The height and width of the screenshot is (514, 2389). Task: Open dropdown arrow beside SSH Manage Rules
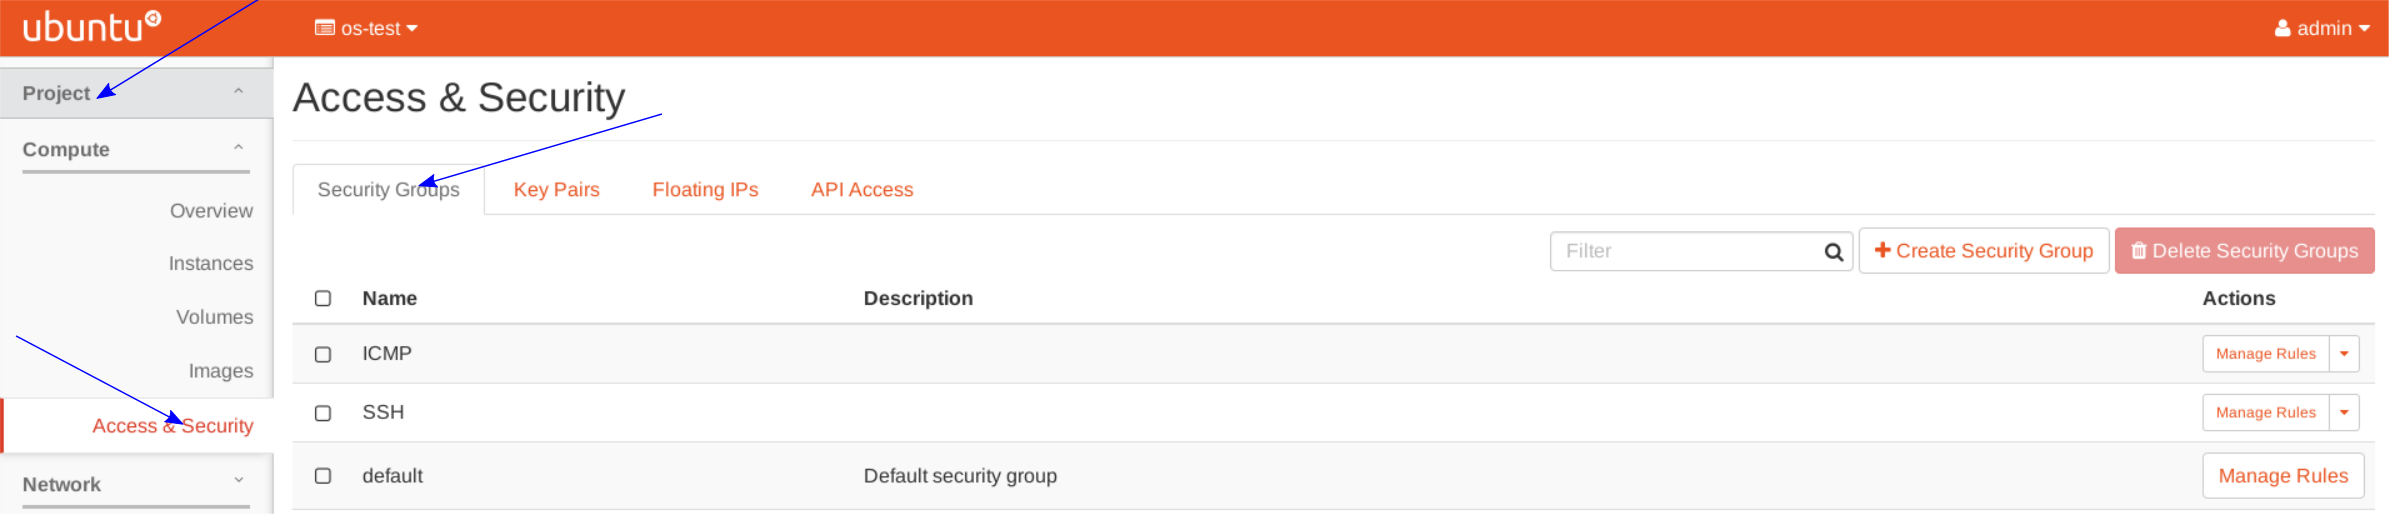[2344, 413]
